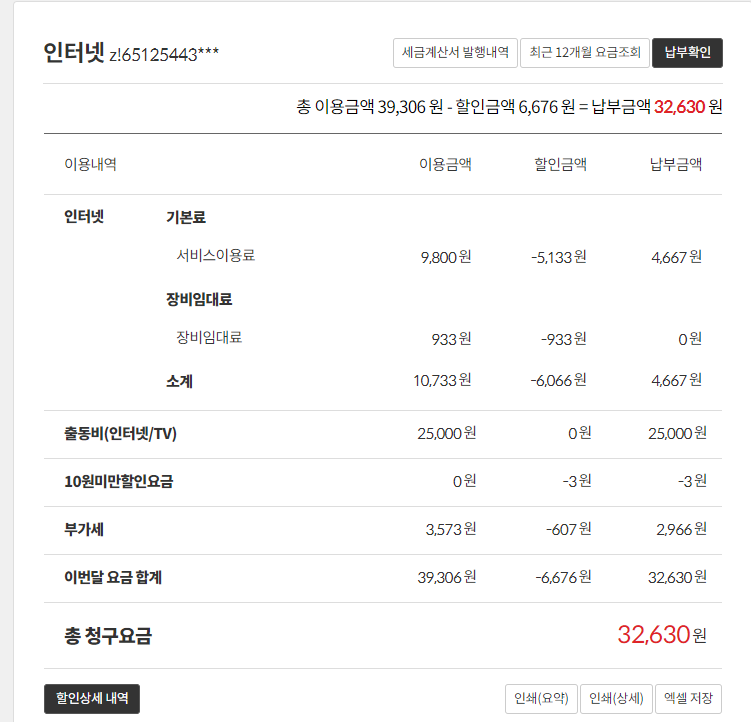Image resolution: width=751 pixels, height=722 pixels.
Task: Select the masked account number z!65125443***
Action: pos(165,55)
